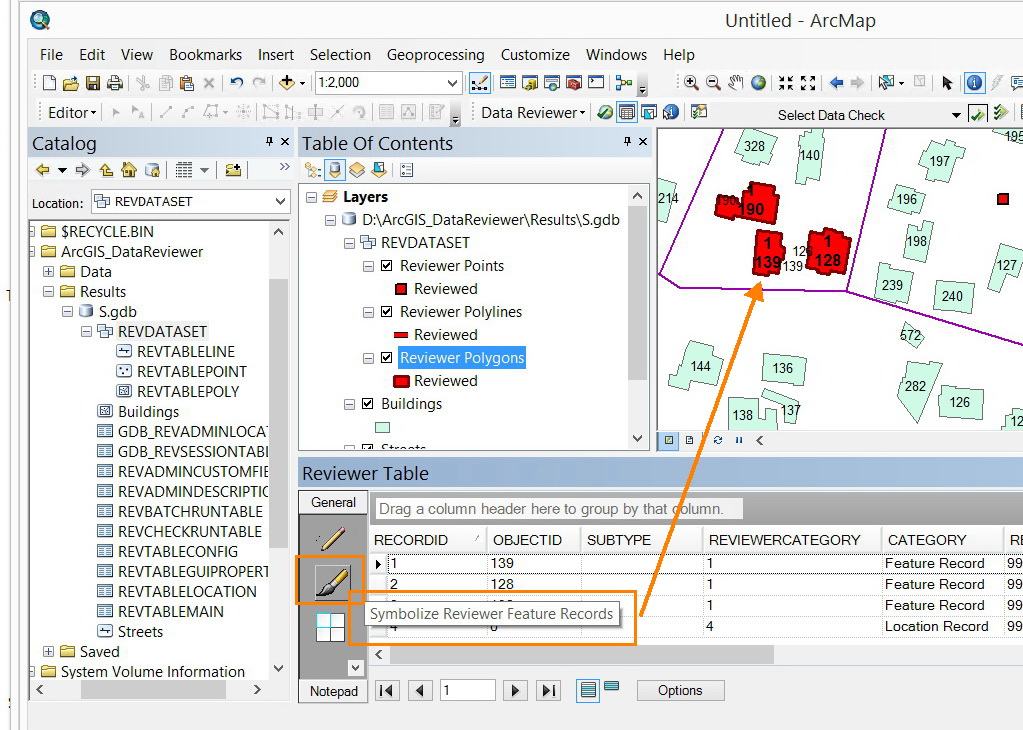The width and height of the screenshot is (1023, 730).
Task: Go to the next record
Action: (515, 690)
